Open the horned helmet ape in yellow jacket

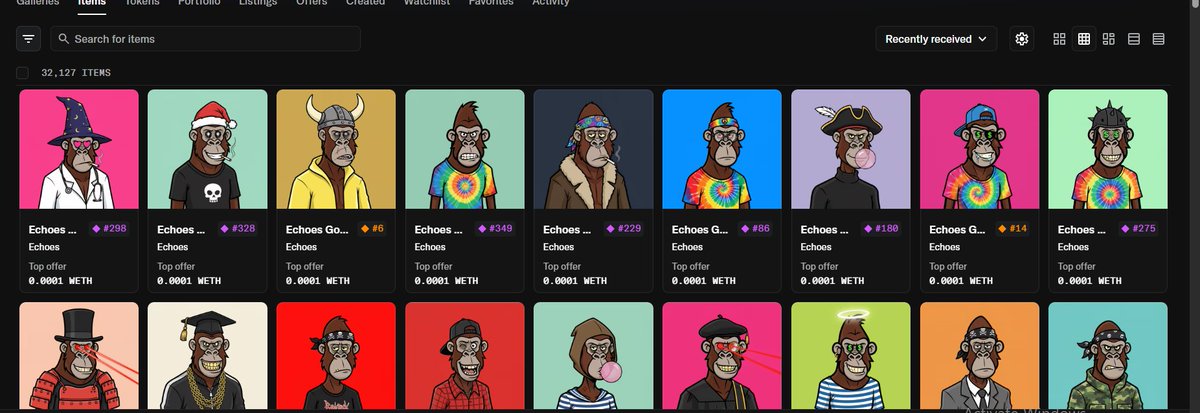click(x=336, y=149)
